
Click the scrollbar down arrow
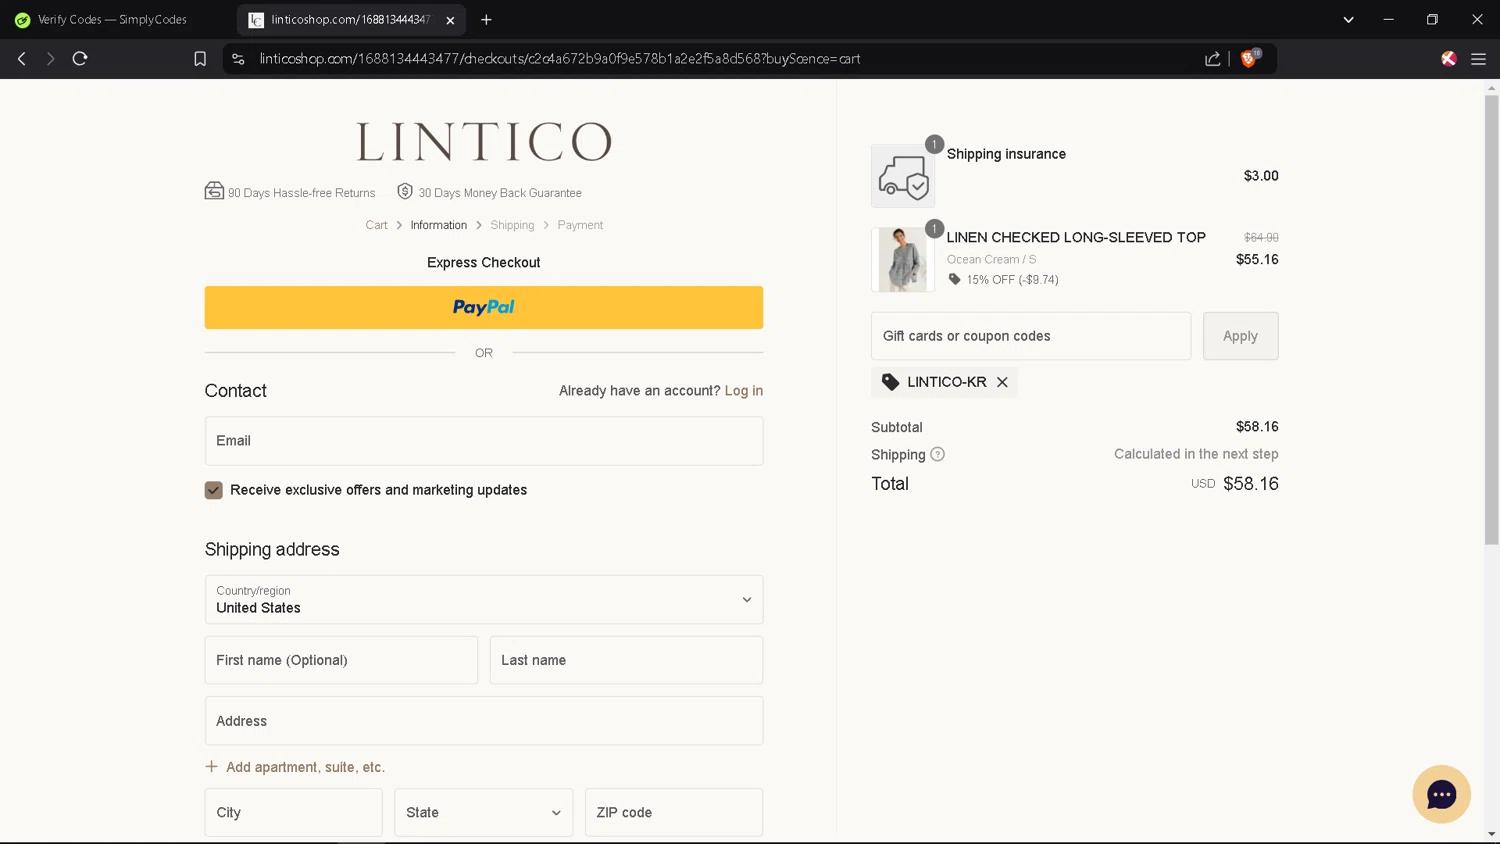pyautogui.click(x=1491, y=834)
